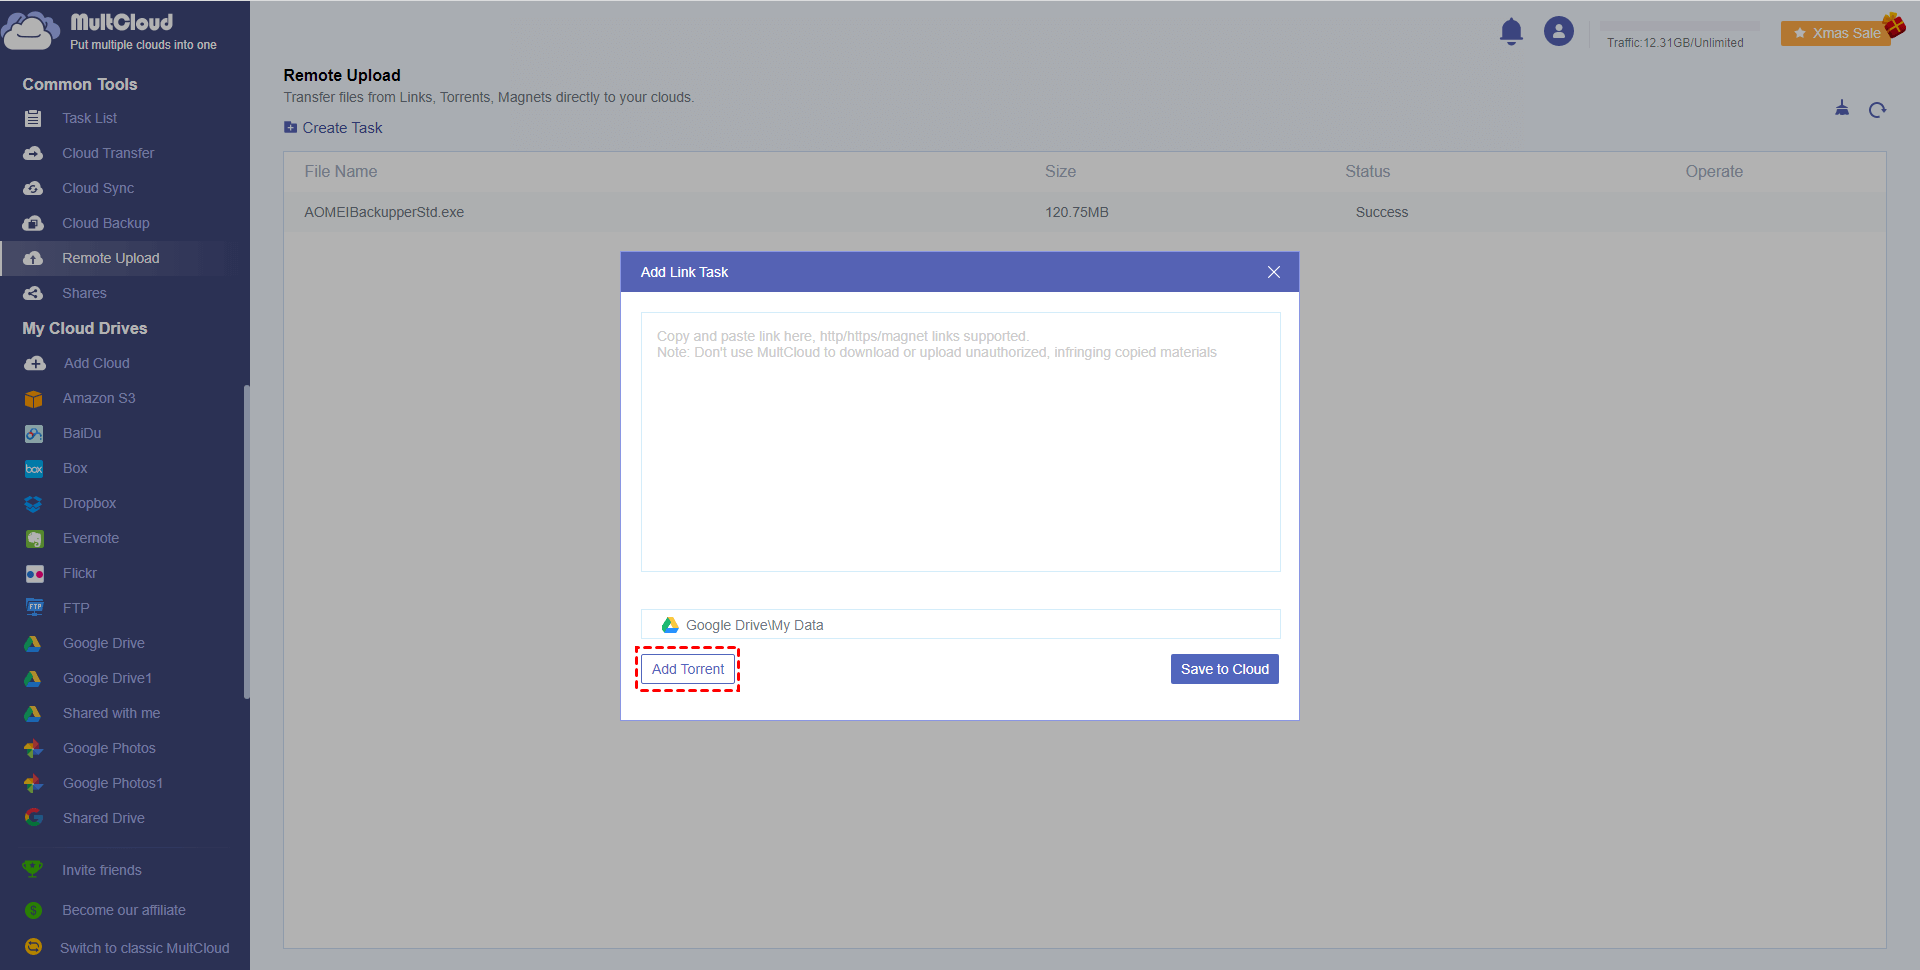Click the Amazon S3 cube icon
The height and width of the screenshot is (970, 1920).
[x=34, y=399]
